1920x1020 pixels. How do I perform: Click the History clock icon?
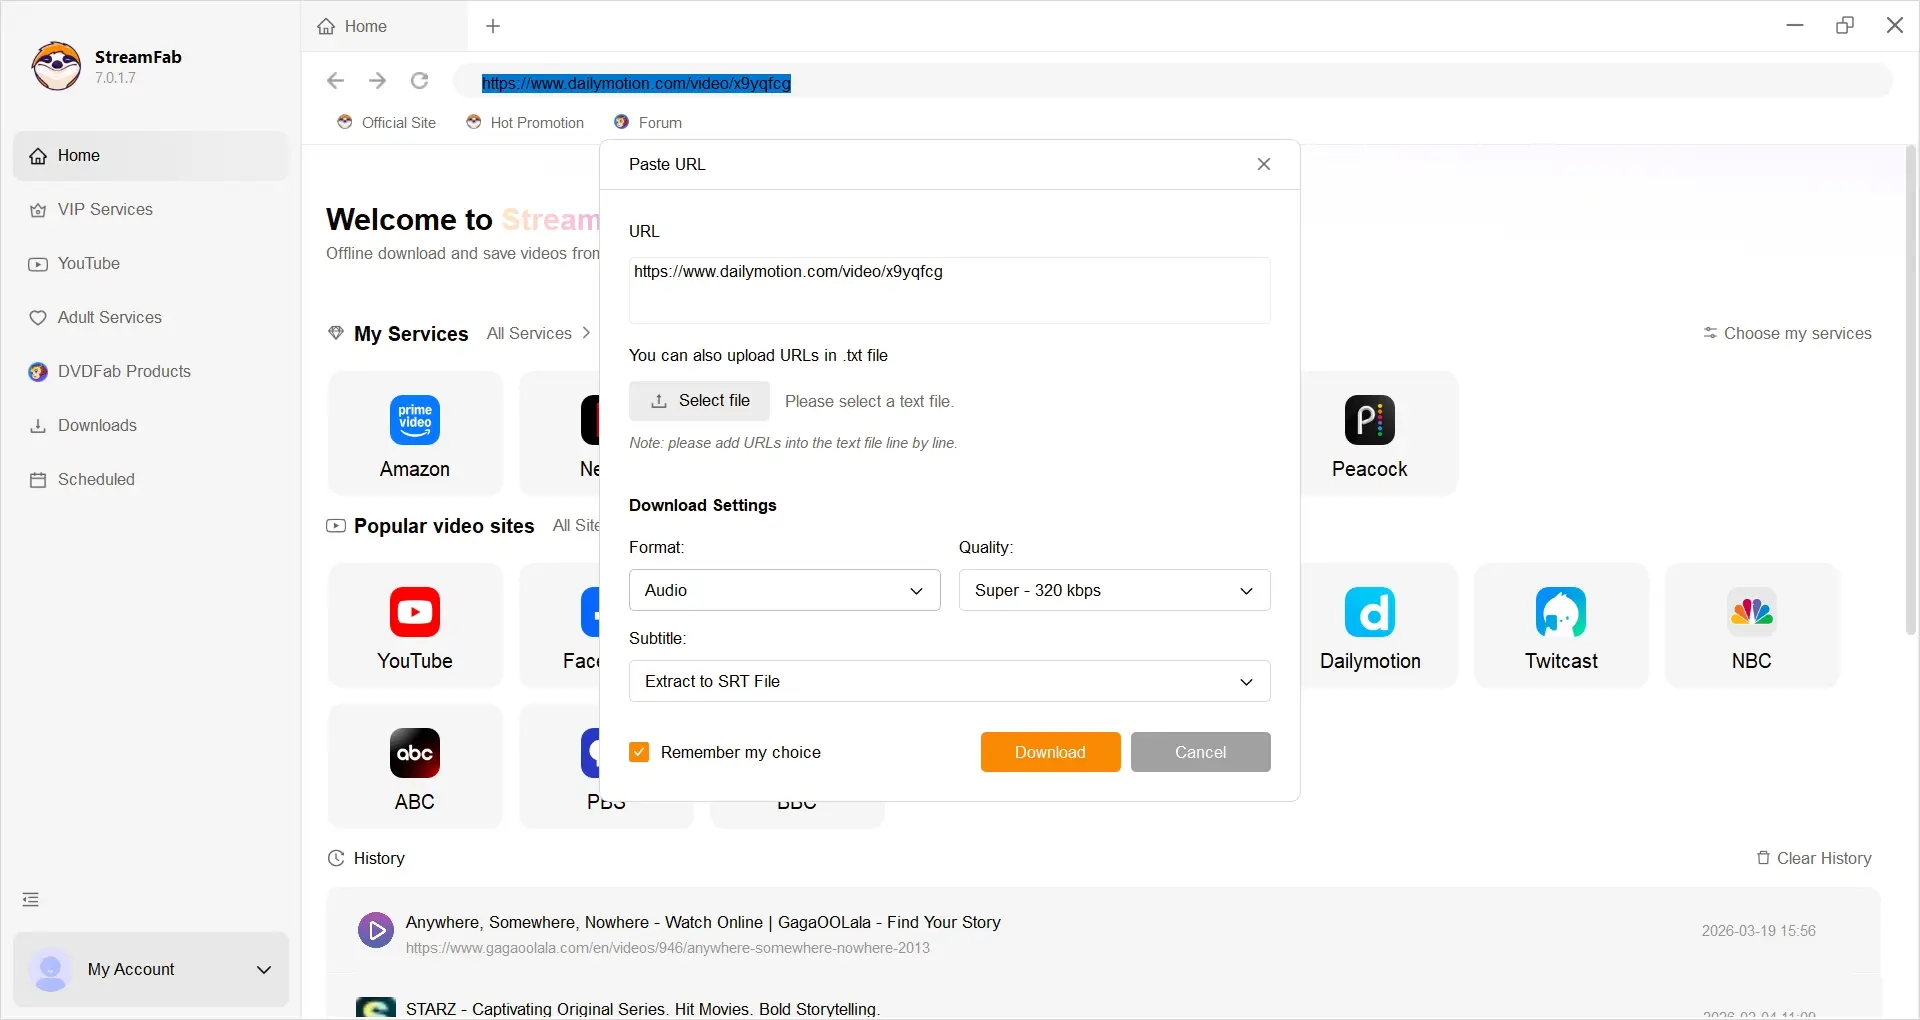[336, 858]
